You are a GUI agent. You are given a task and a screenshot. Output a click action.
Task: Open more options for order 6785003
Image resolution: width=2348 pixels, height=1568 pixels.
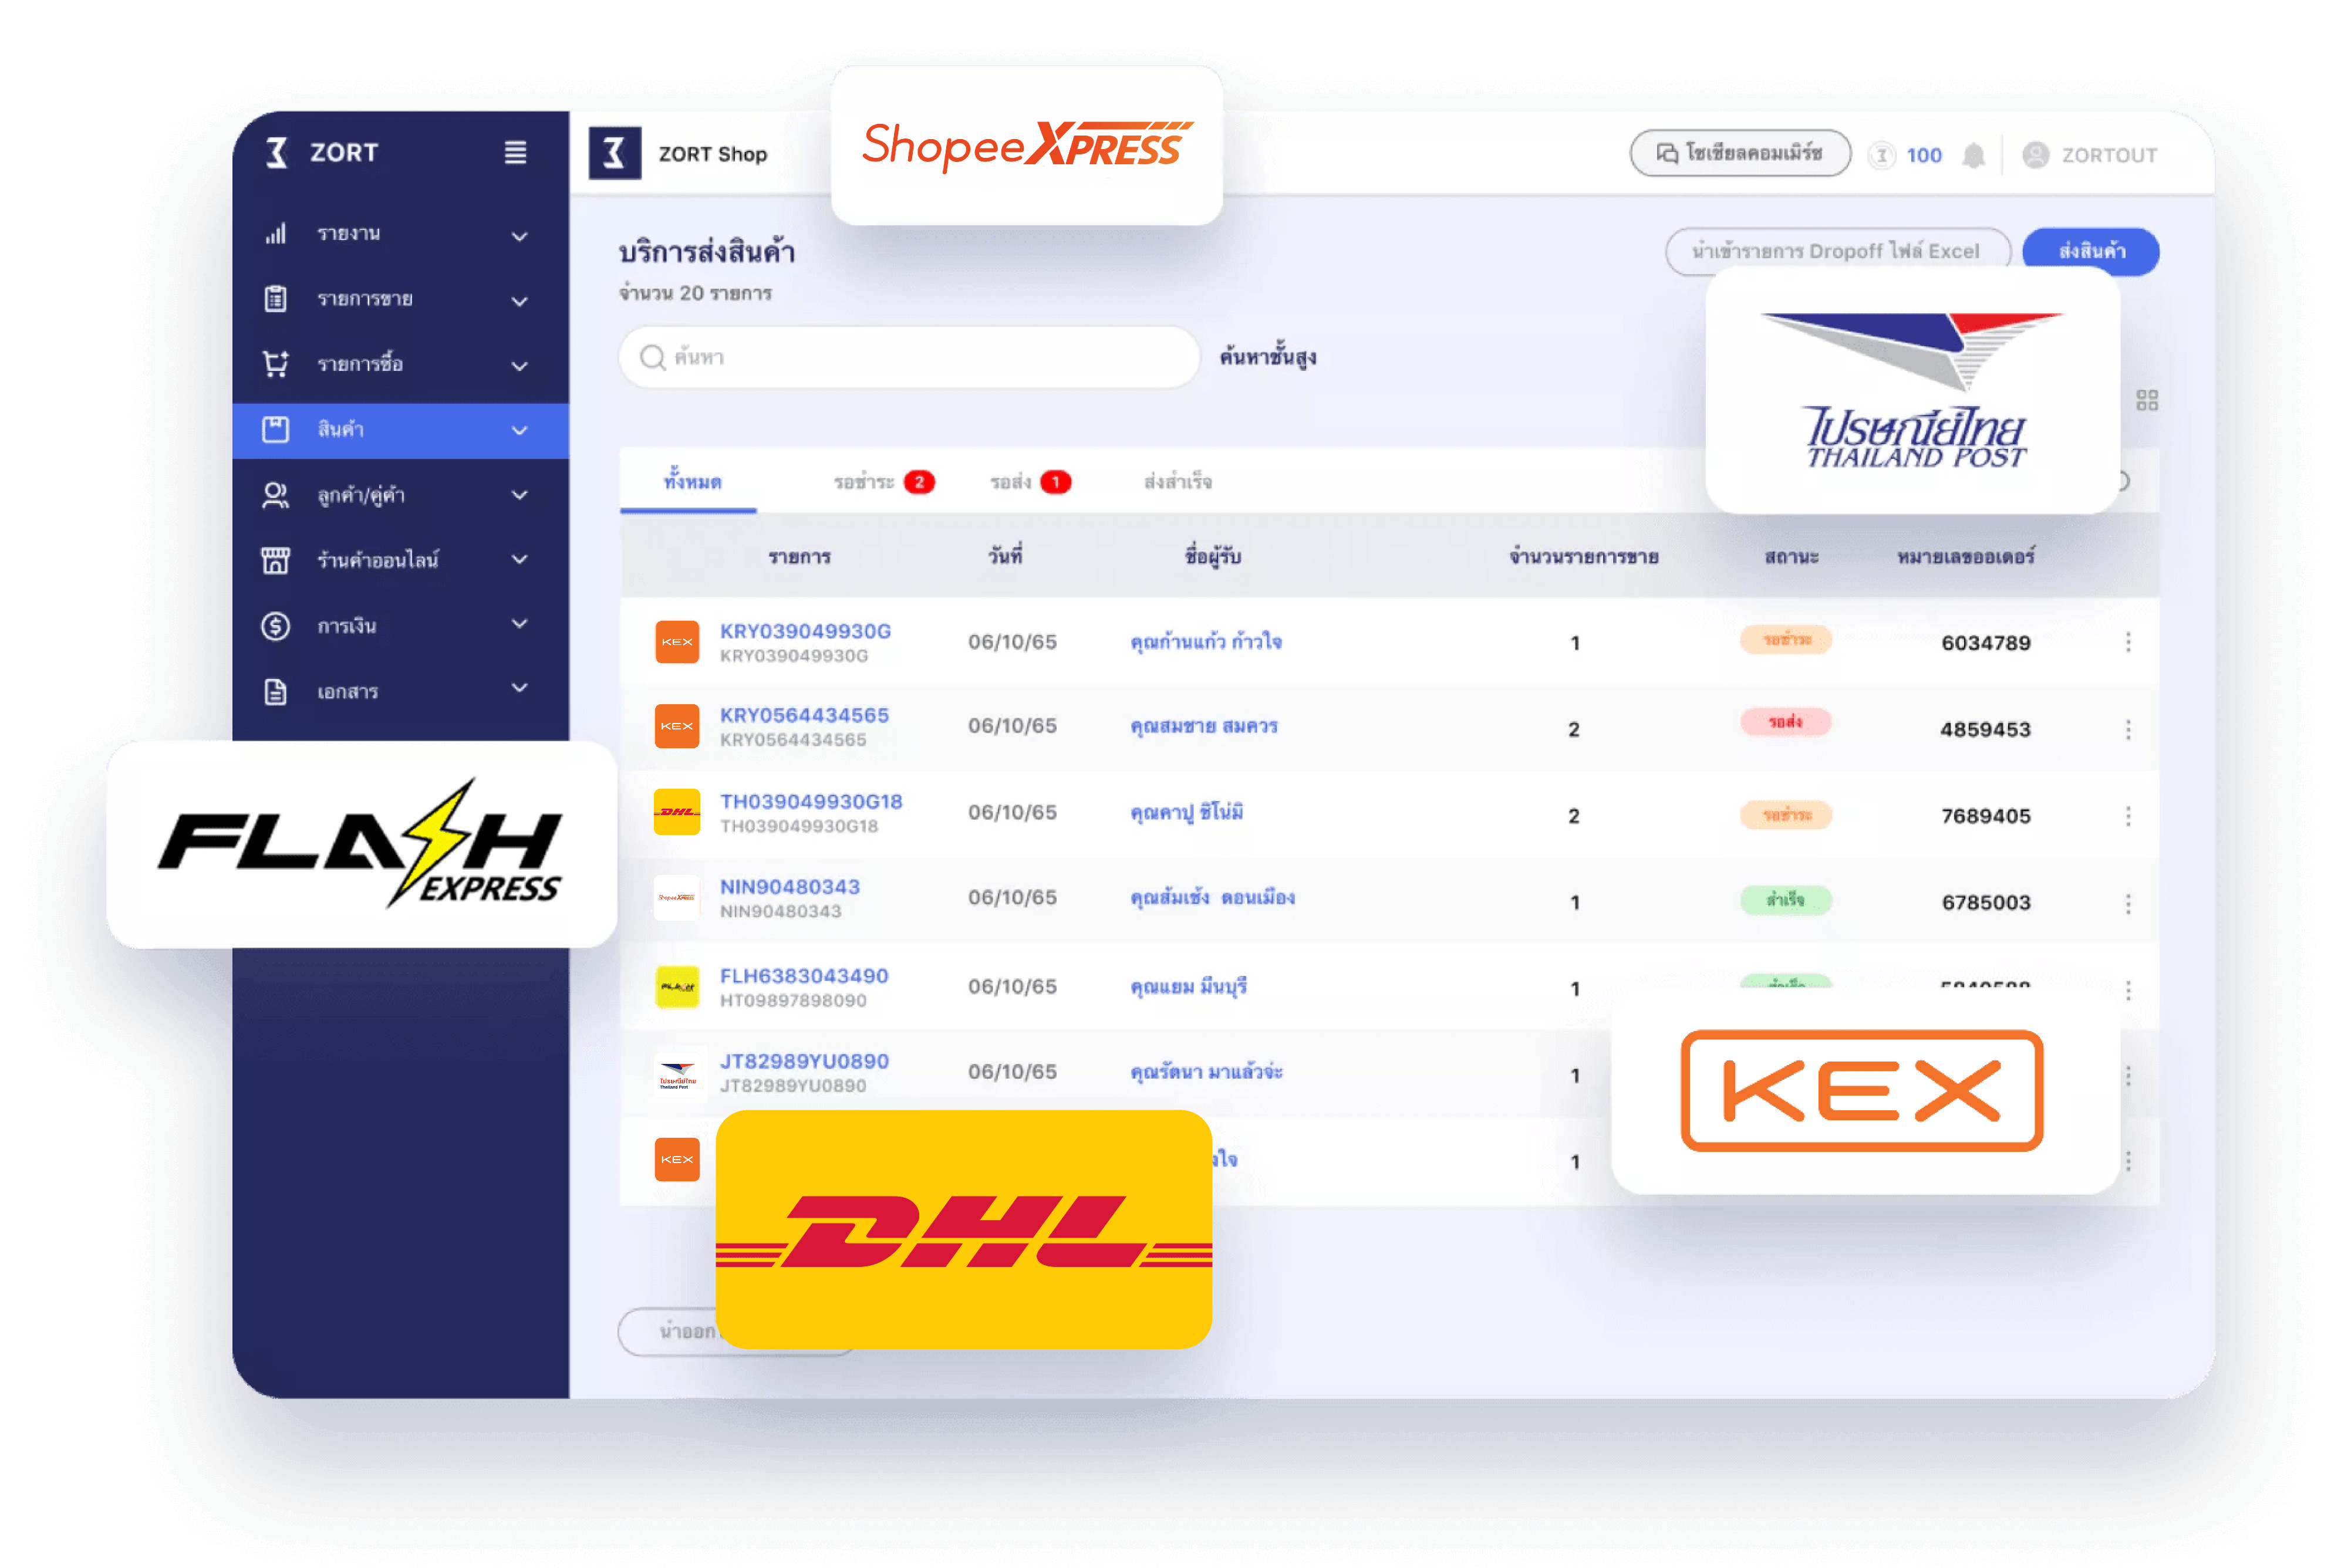point(2128,903)
